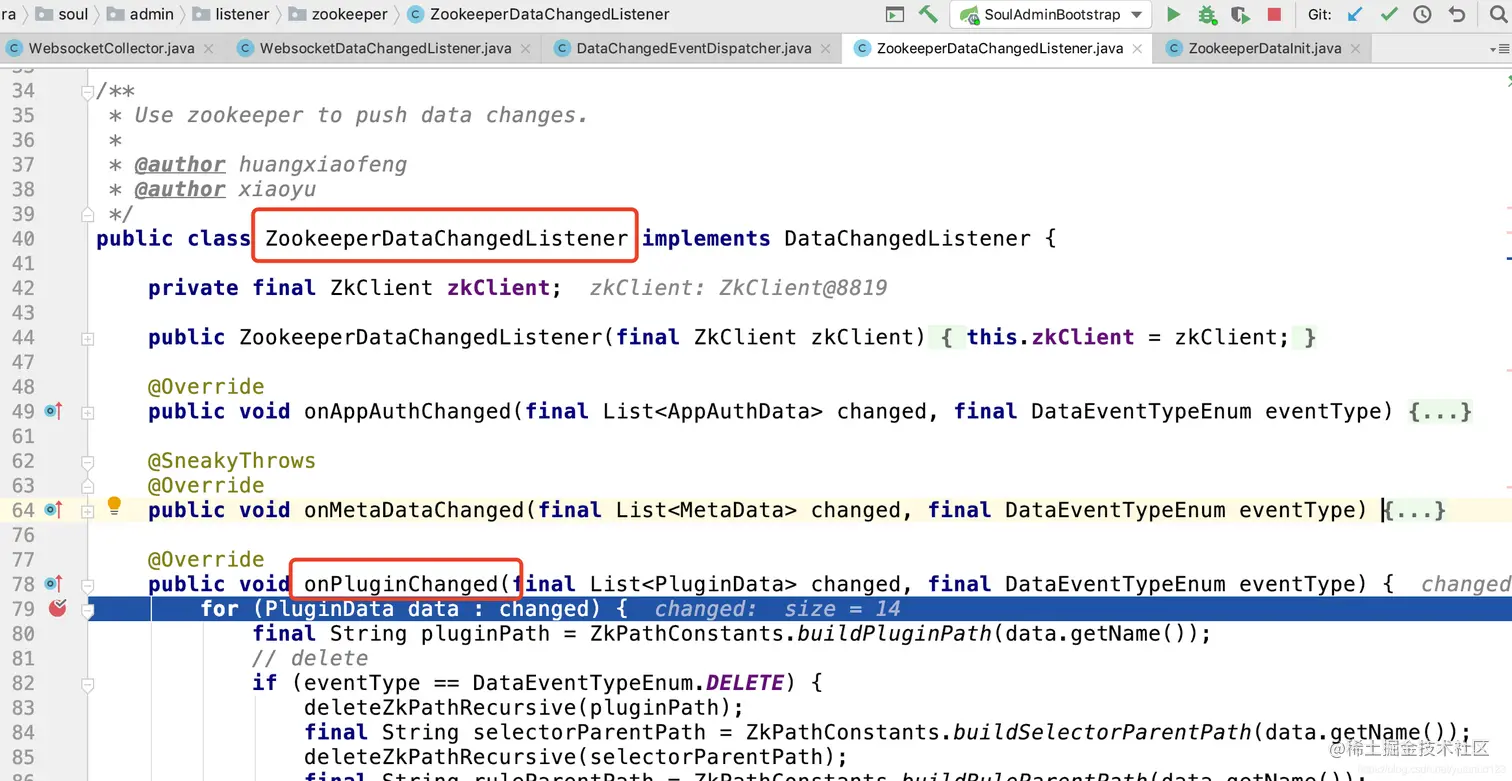Collapse the onPluginChanged method at line 78

coord(87,585)
